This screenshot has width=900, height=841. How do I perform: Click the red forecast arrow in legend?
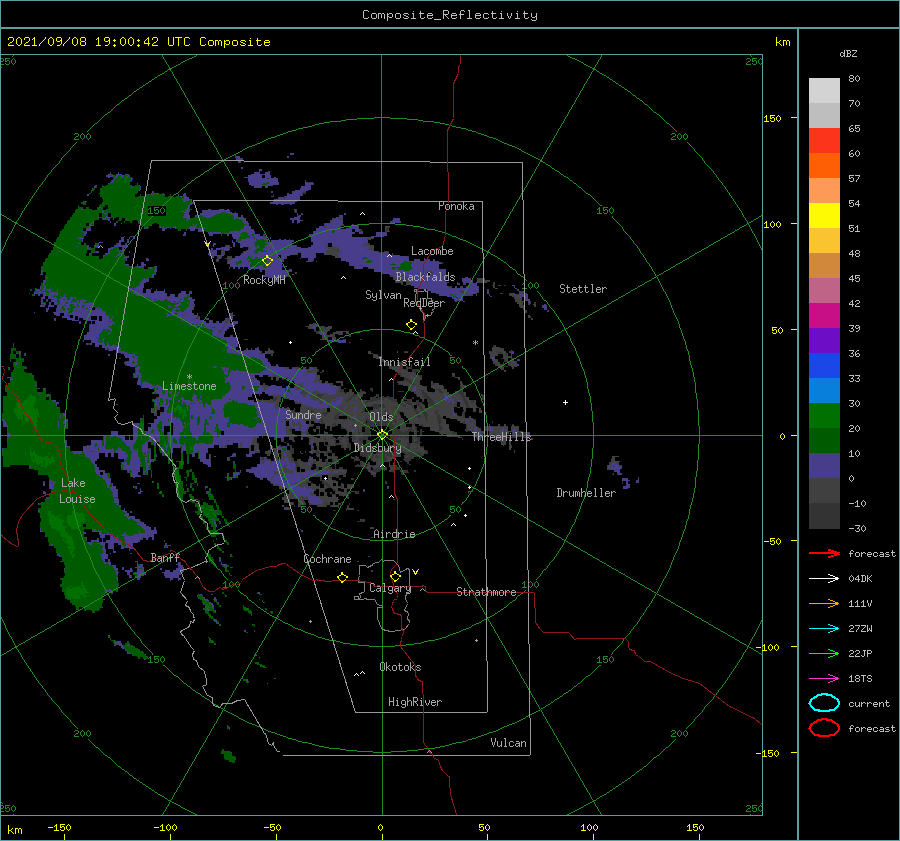click(824, 553)
